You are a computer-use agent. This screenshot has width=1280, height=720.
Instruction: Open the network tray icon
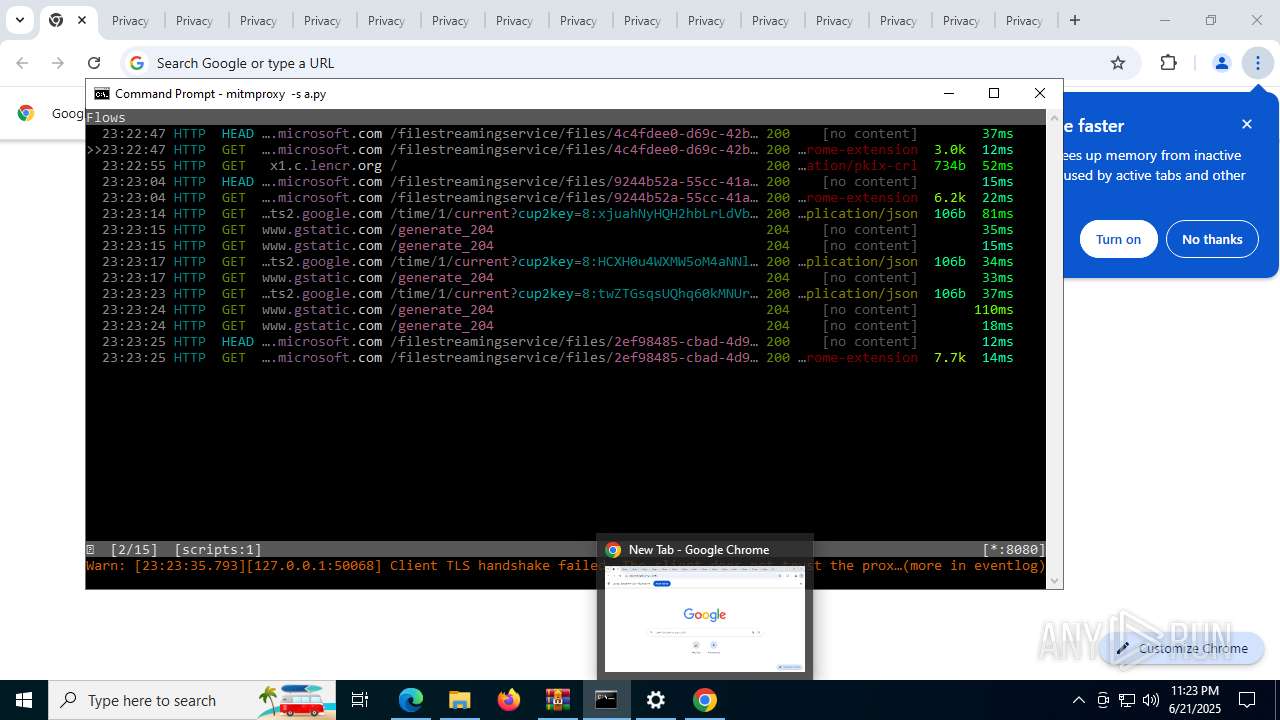point(1127,700)
